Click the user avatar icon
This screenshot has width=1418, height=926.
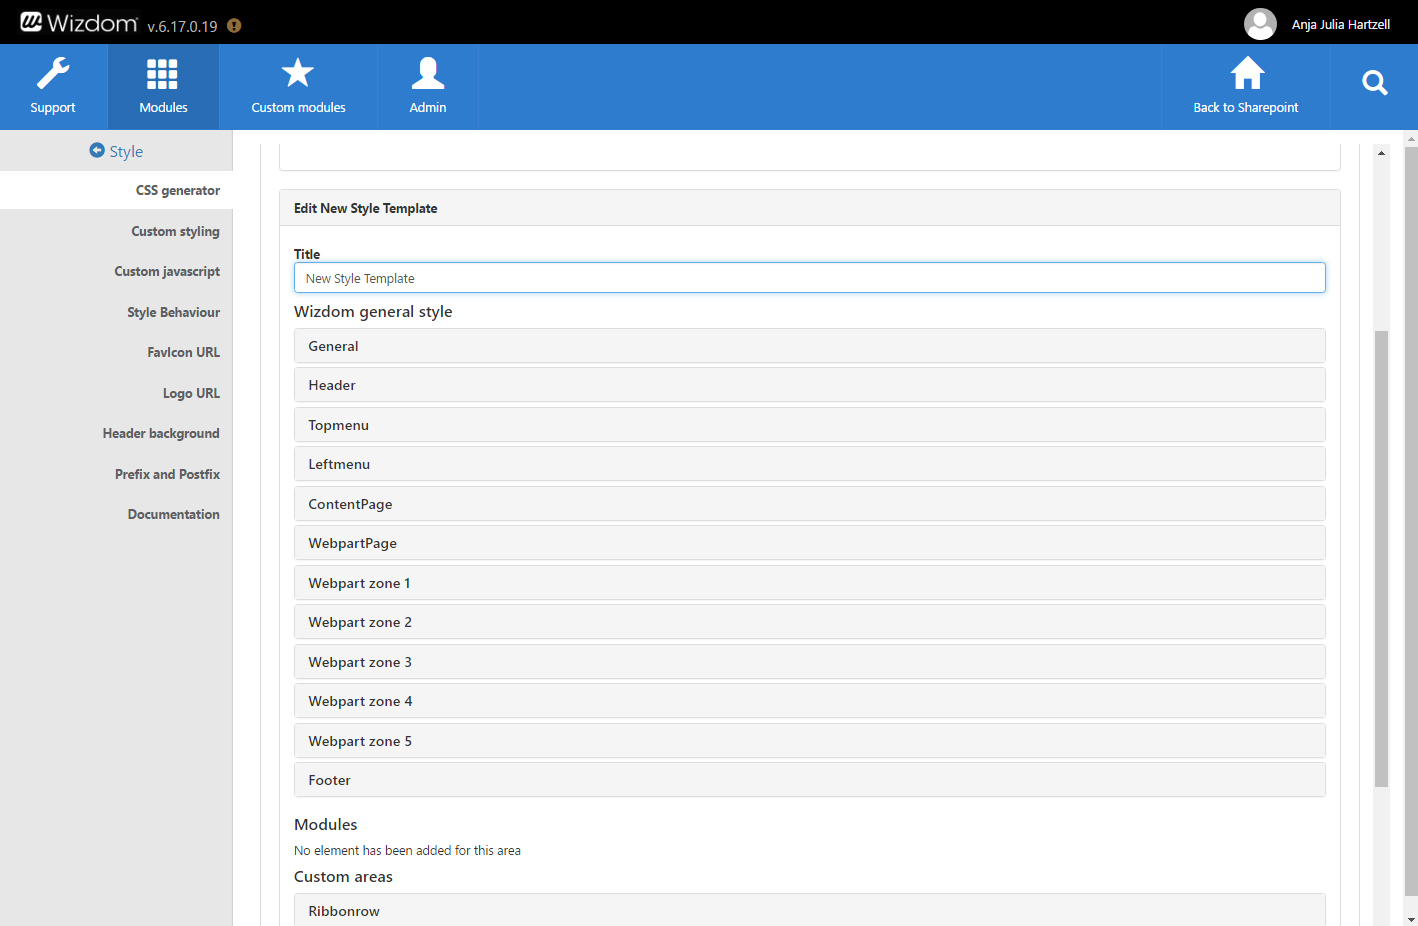click(1260, 24)
